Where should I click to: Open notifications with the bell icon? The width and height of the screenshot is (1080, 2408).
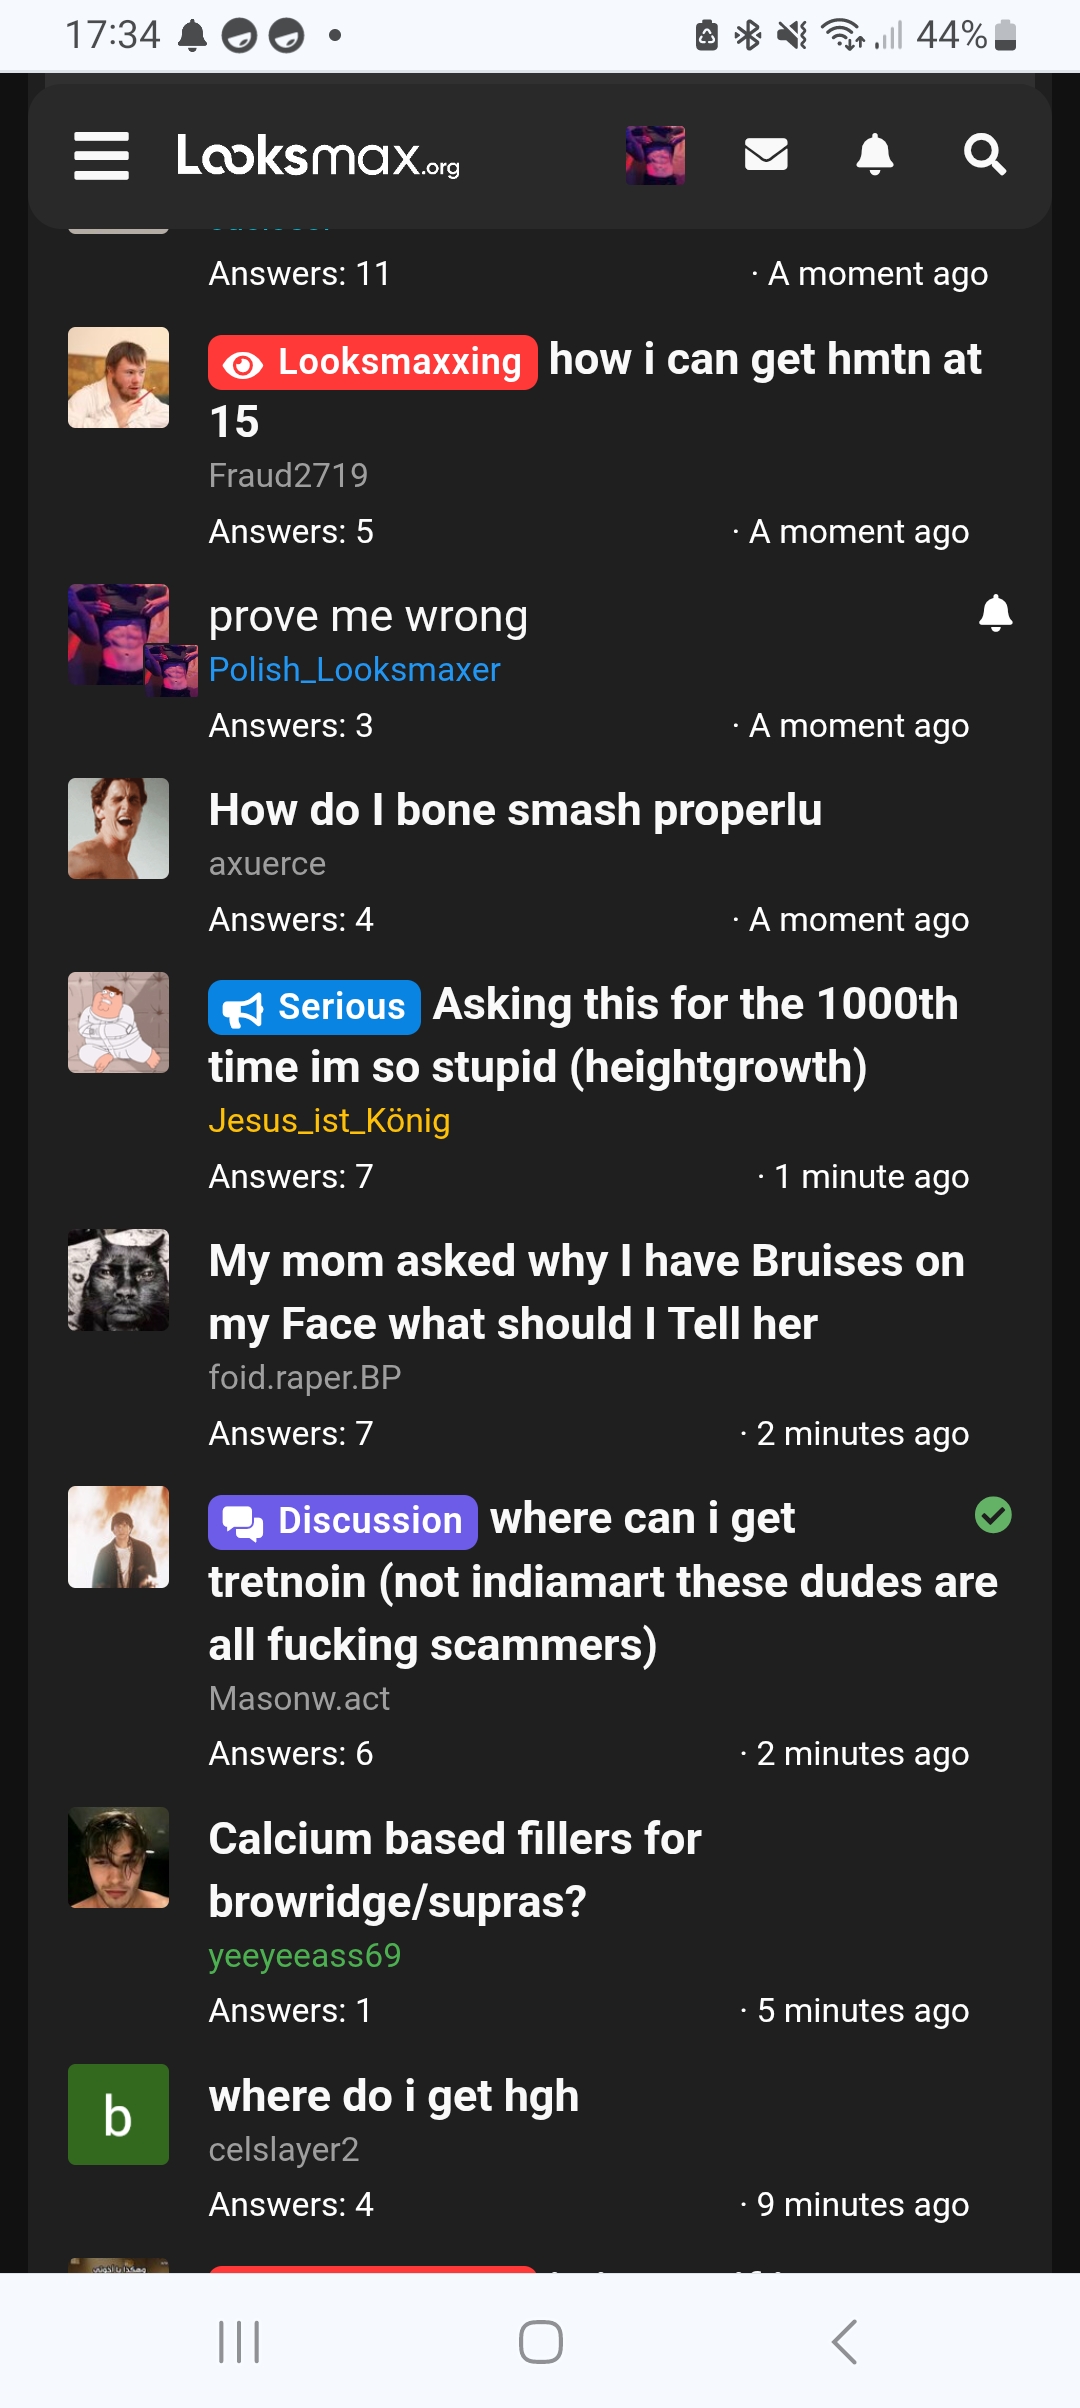875,155
